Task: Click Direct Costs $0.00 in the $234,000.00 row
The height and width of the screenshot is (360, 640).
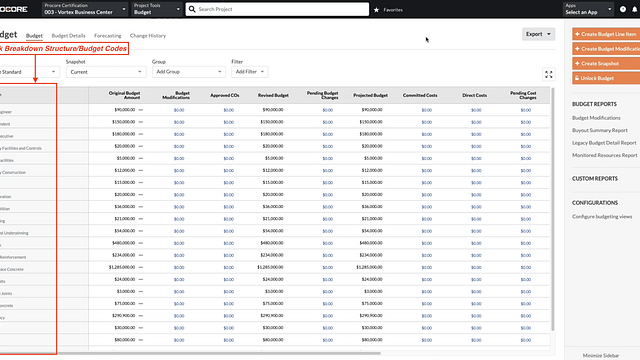Action: pos(476,255)
